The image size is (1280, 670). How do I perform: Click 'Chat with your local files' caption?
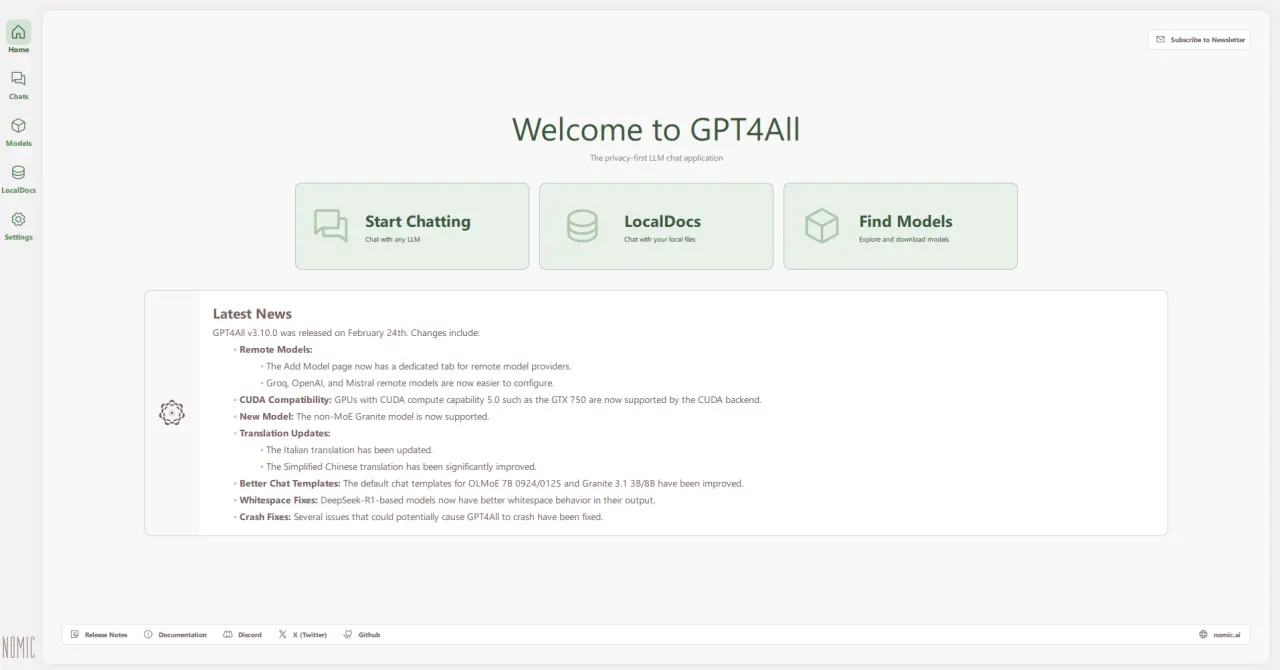tap(661, 240)
